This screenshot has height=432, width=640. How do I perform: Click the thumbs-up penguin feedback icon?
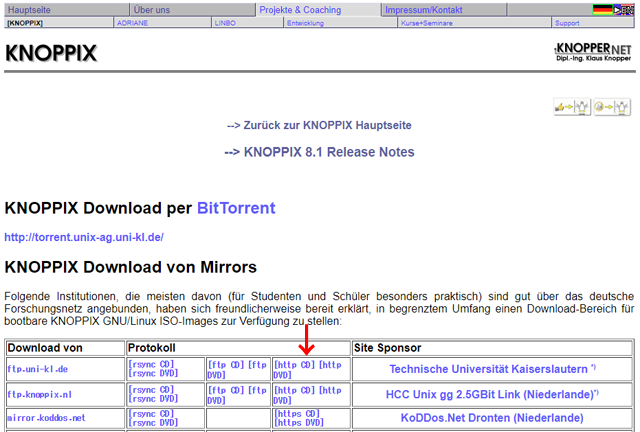572,107
